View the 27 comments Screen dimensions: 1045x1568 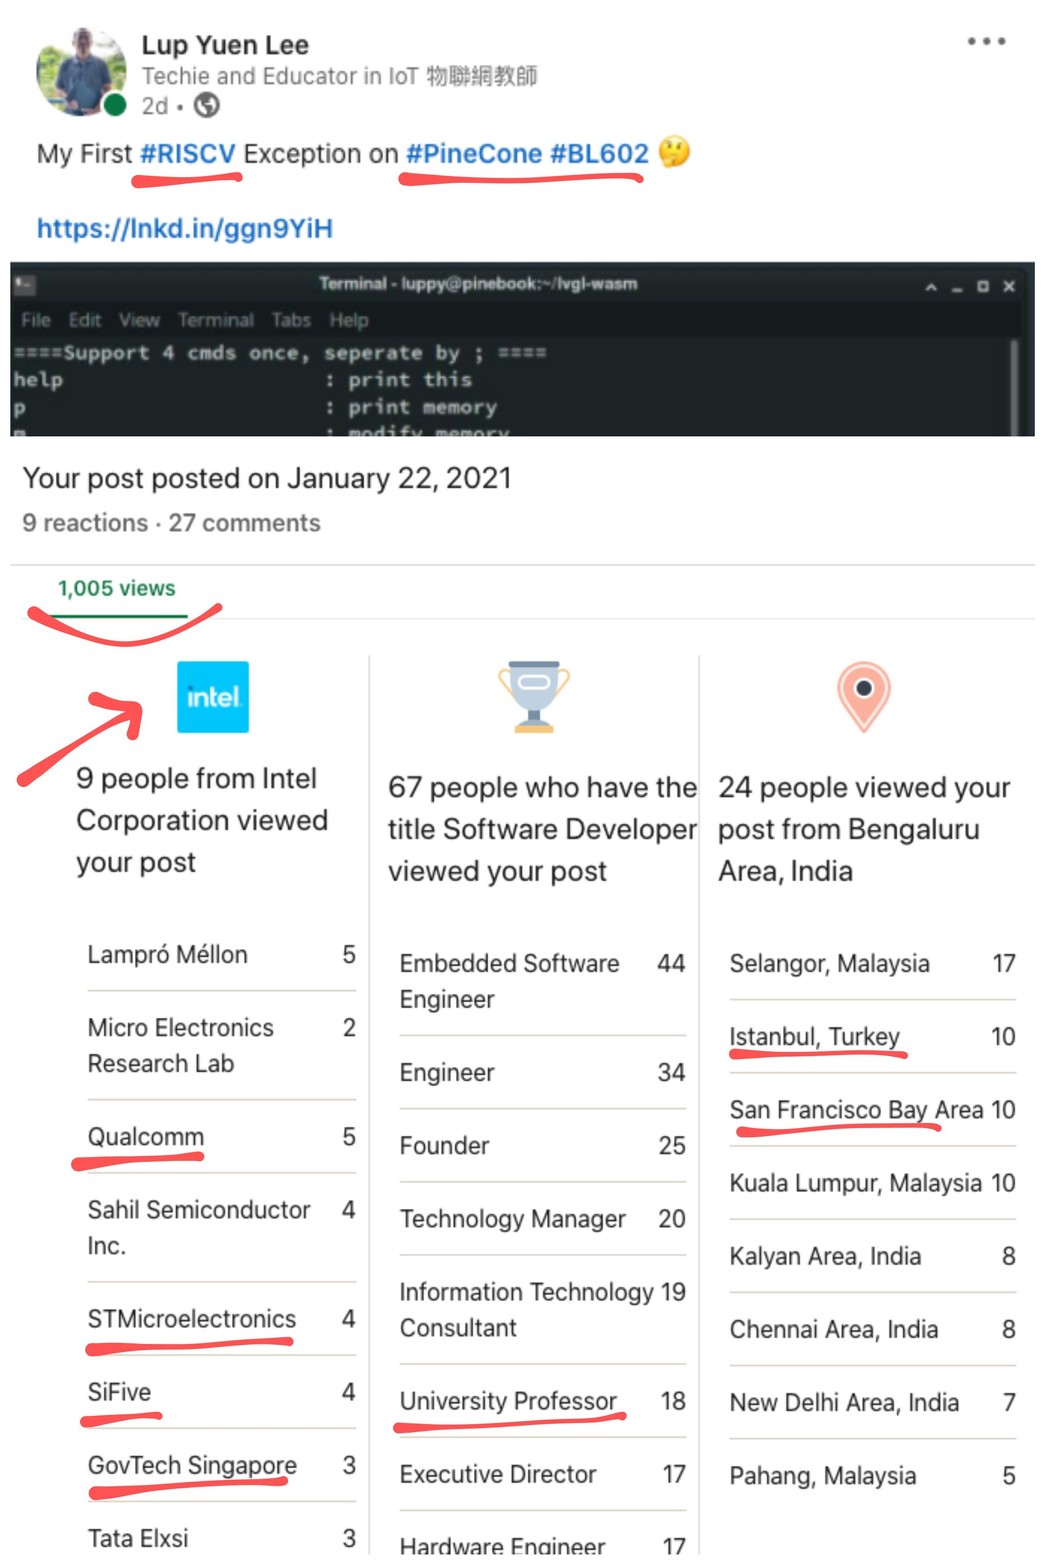pos(244,523)
